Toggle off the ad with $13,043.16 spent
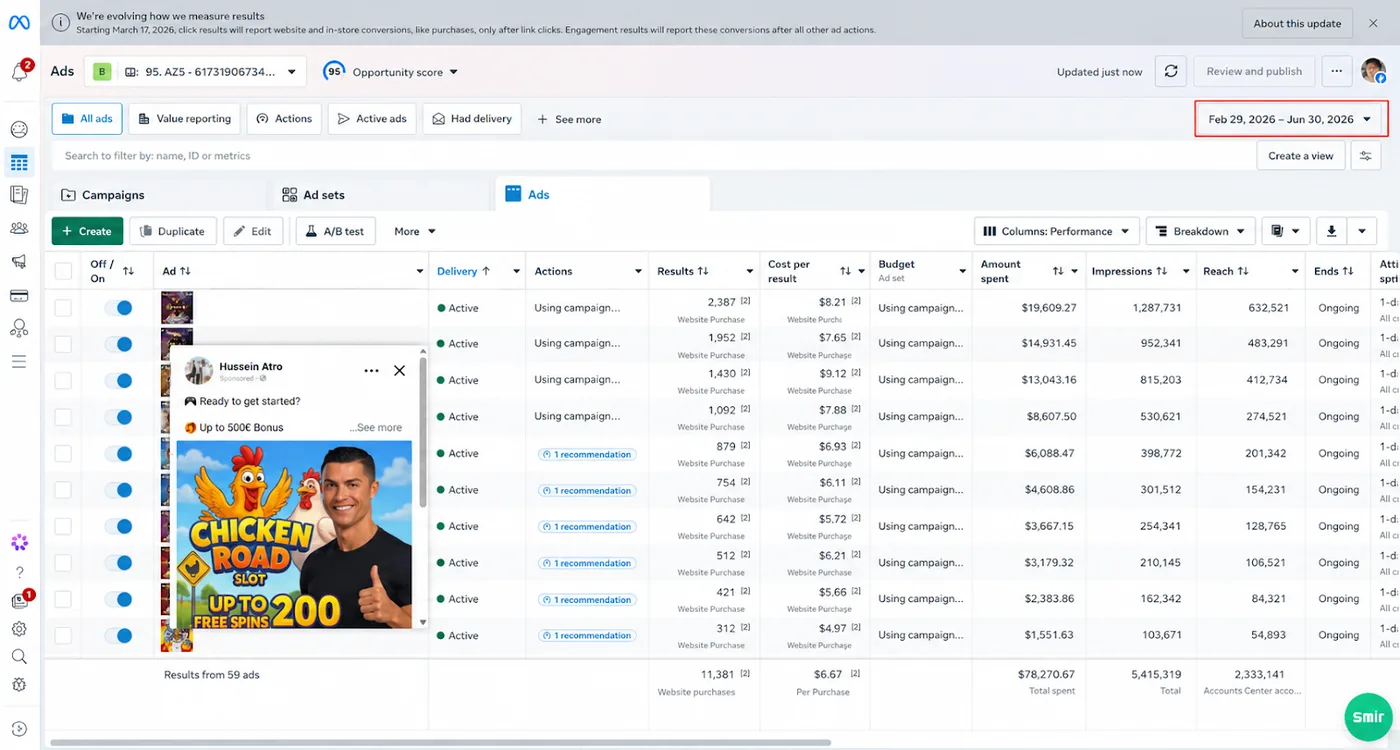The image size is (1400, 750). (118, 380)
